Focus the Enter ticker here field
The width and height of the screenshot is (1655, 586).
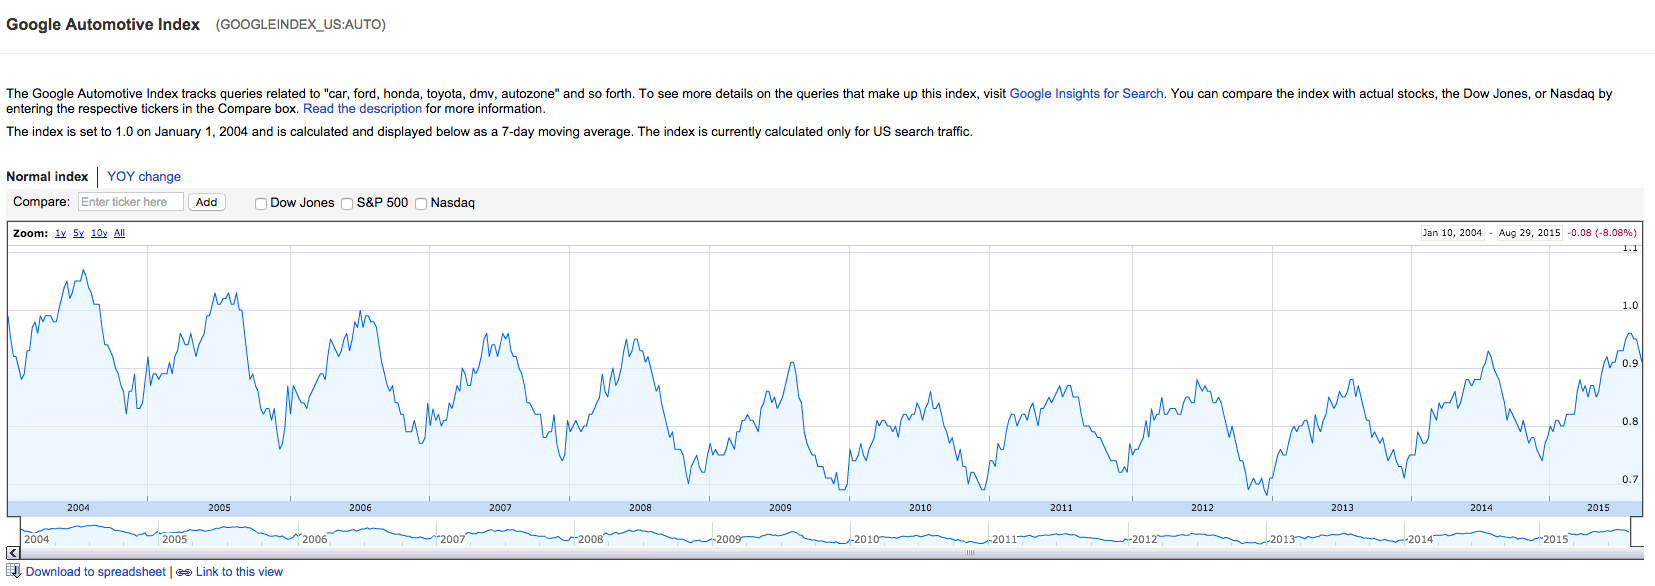tap(131, 202)
